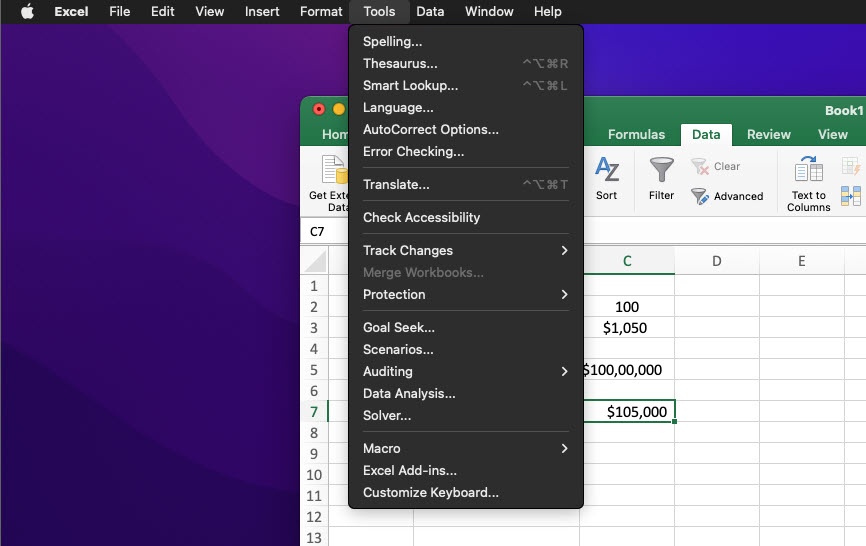Click cell containing $100,00,000
866x546 pixels.
coord(627,370)
